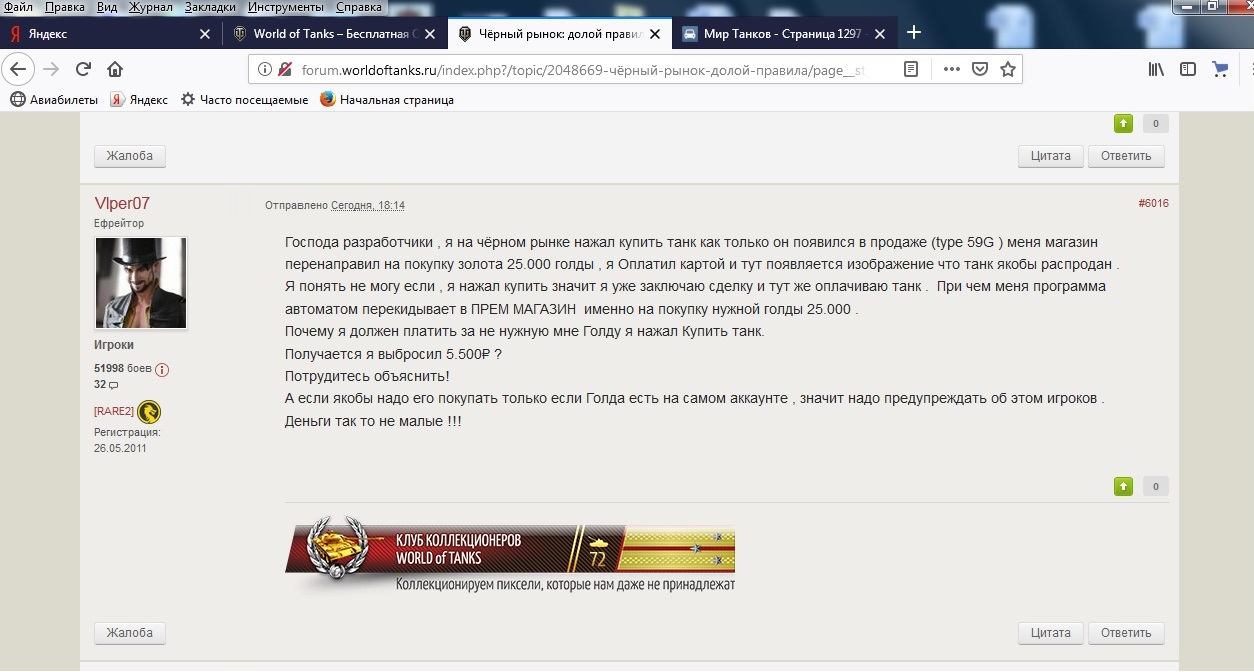Image resolution: width=1254 pixels, height=672 pixels.
Task: Select the Чёрный рынок: долой правила tab
Action: coord(560,33)
